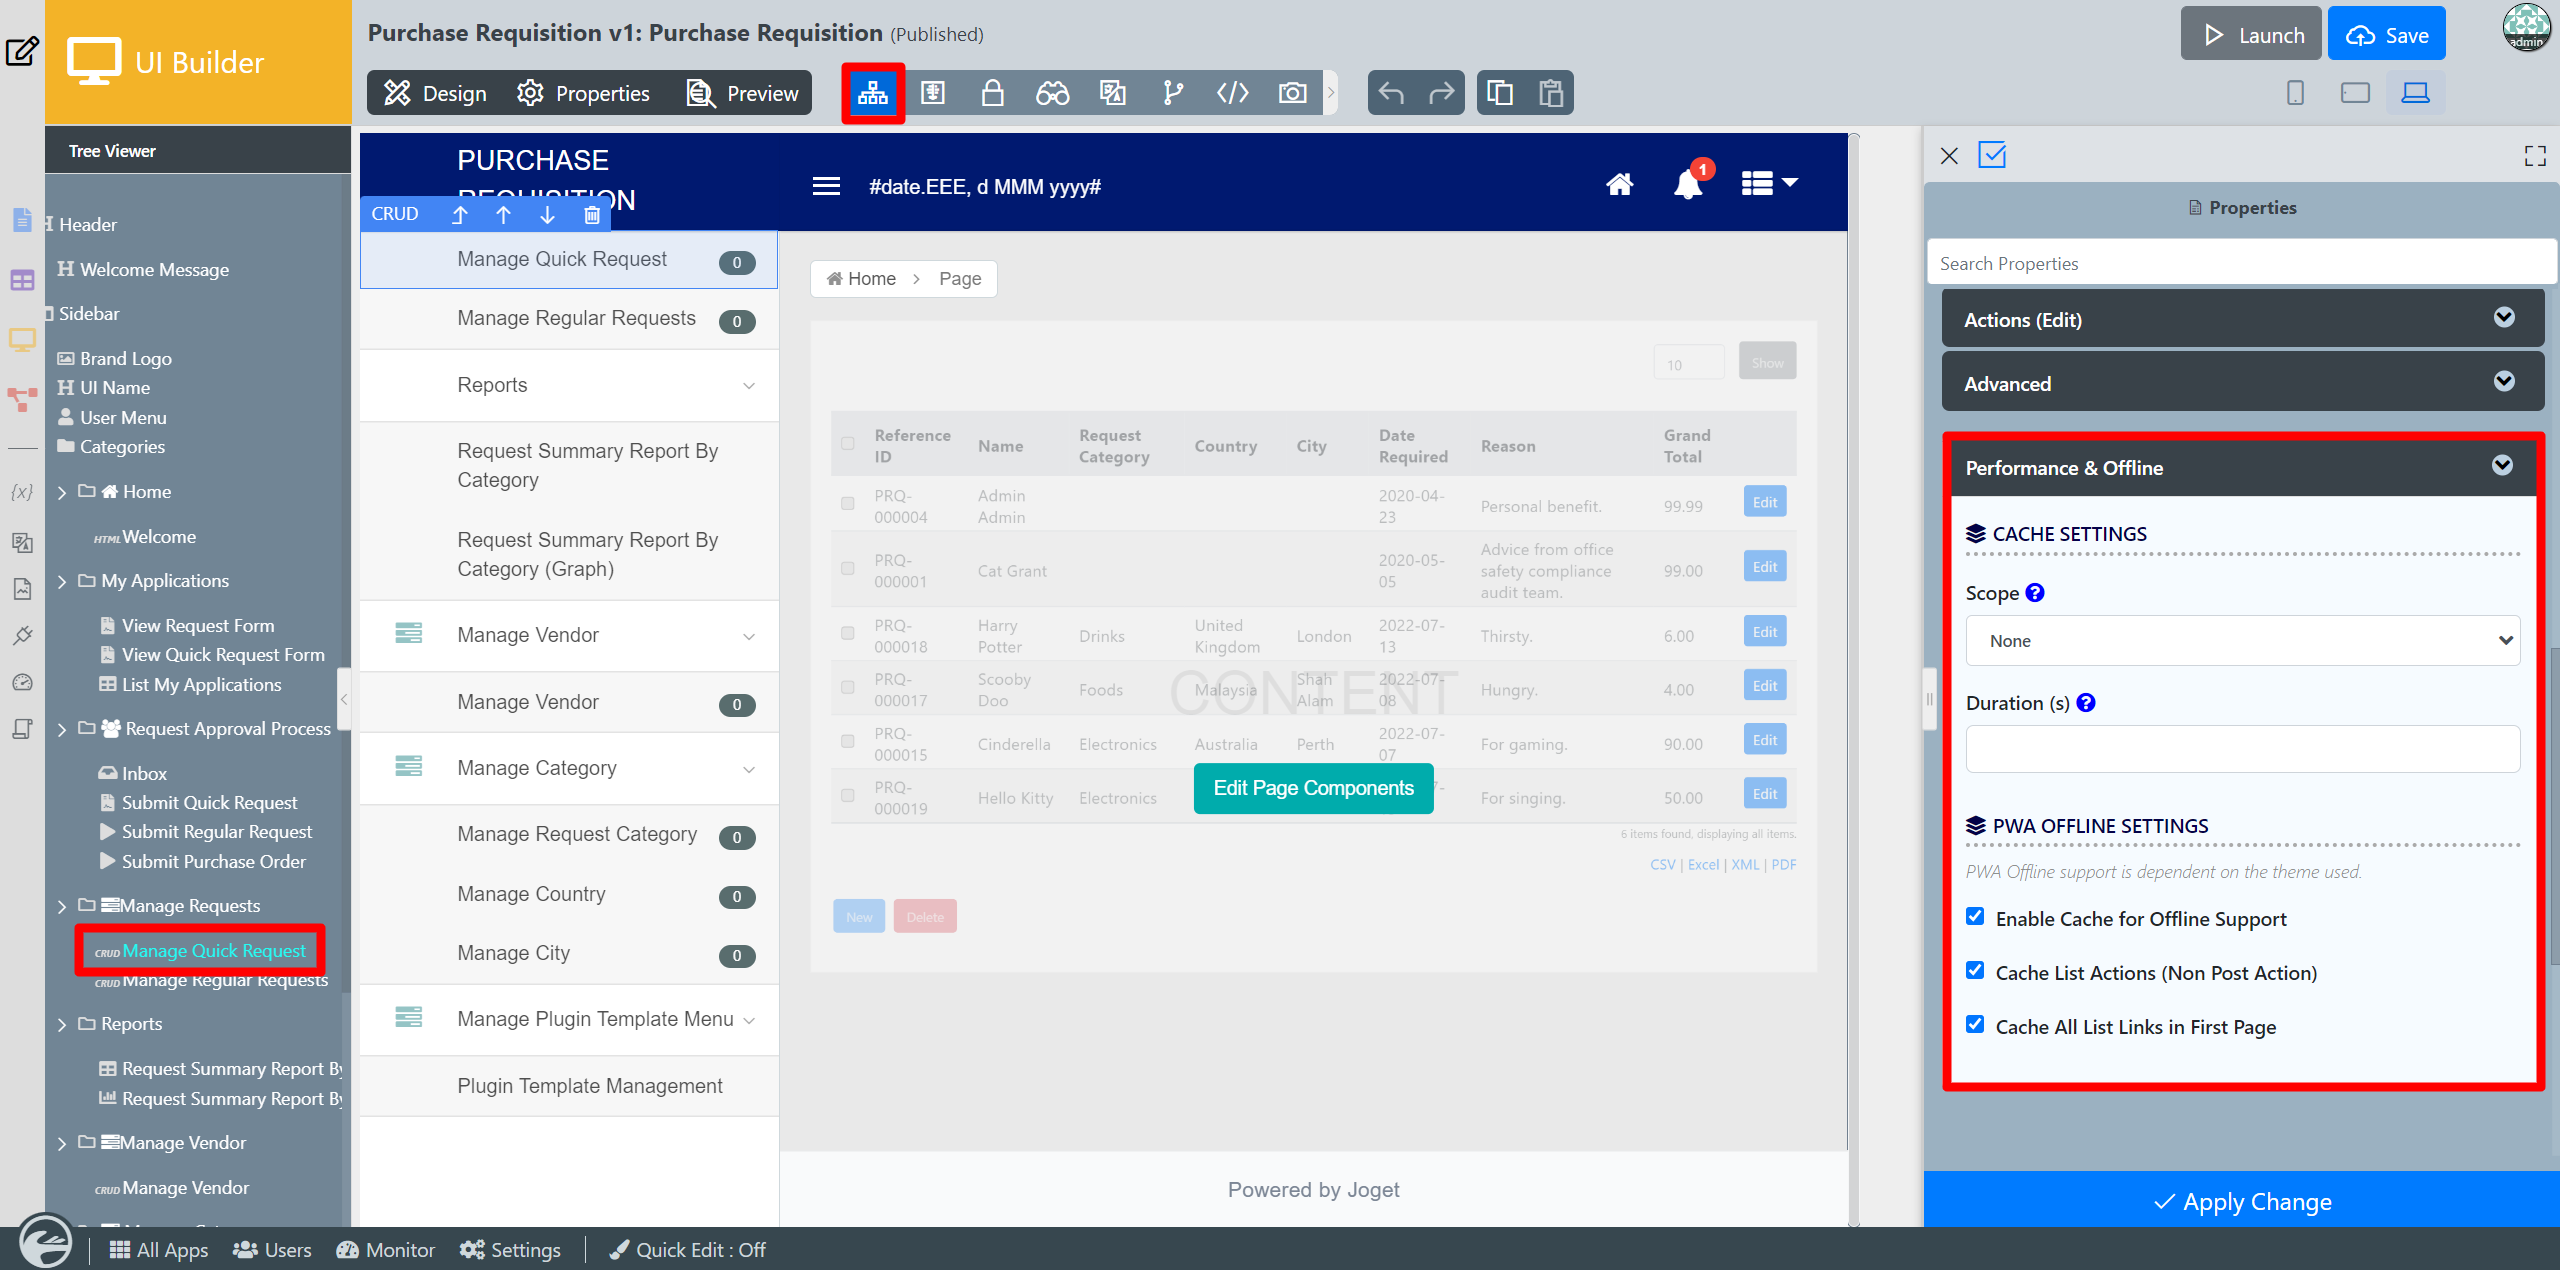Click the Undo arrow icon
Viewport: 2560px width, 1270px height.
click(1391, 93)
